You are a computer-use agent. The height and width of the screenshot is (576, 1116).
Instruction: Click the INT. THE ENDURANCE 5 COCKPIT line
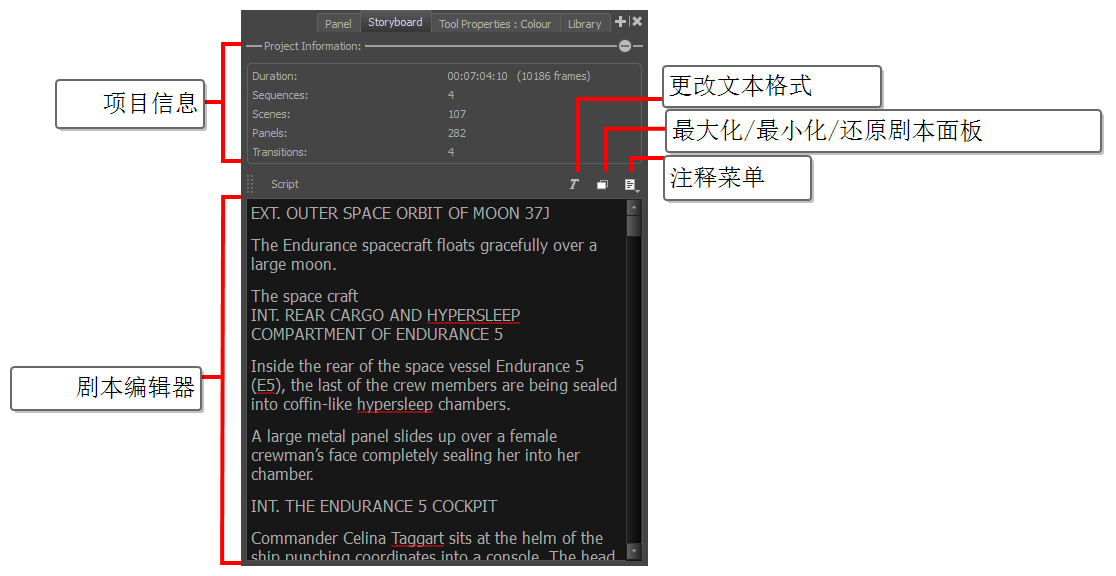tap(374, 506)
